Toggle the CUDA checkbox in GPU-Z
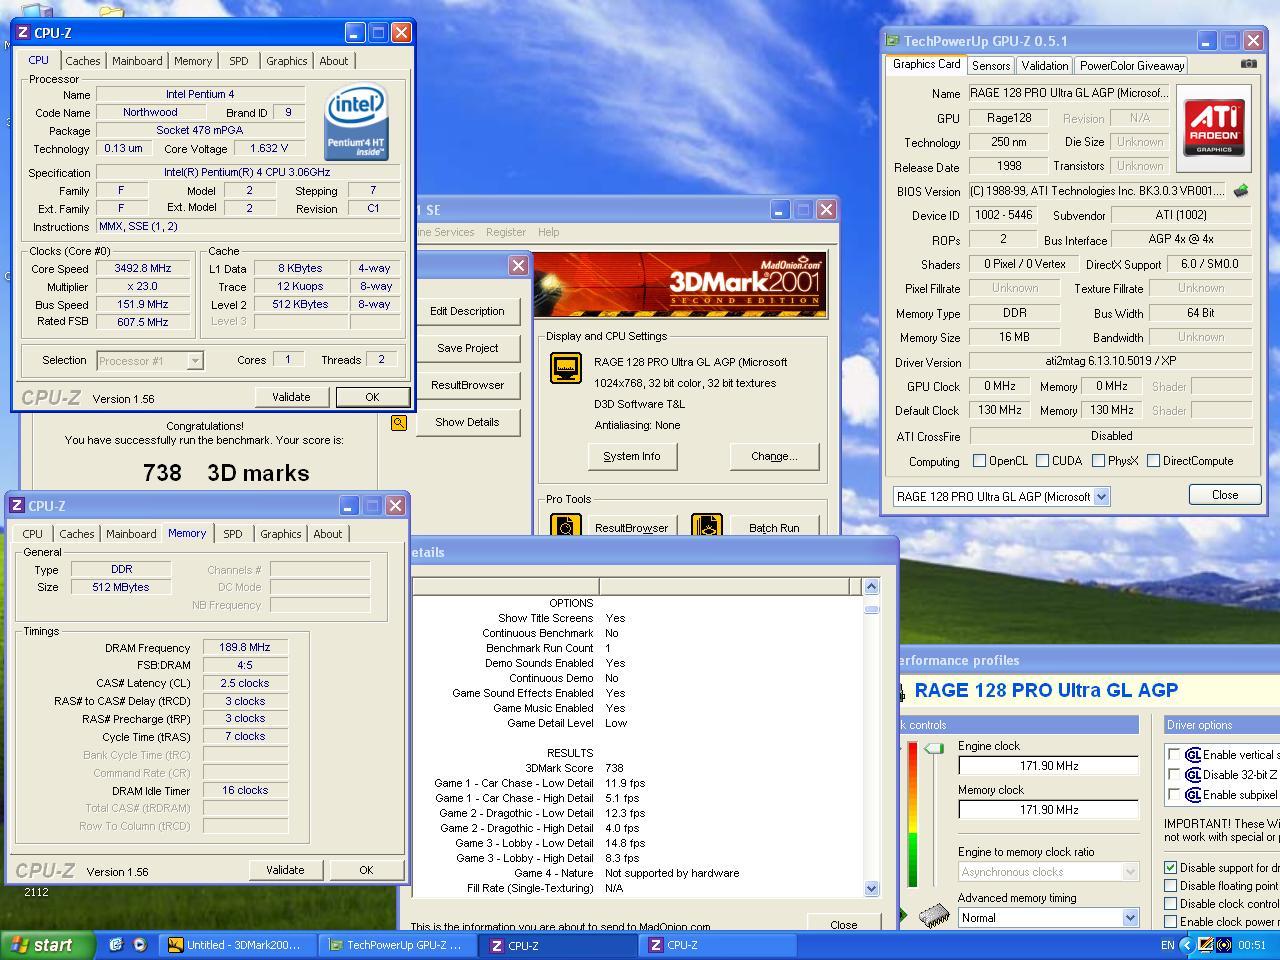Viewport: 1280px width, 960px height. coord(1042,461)
